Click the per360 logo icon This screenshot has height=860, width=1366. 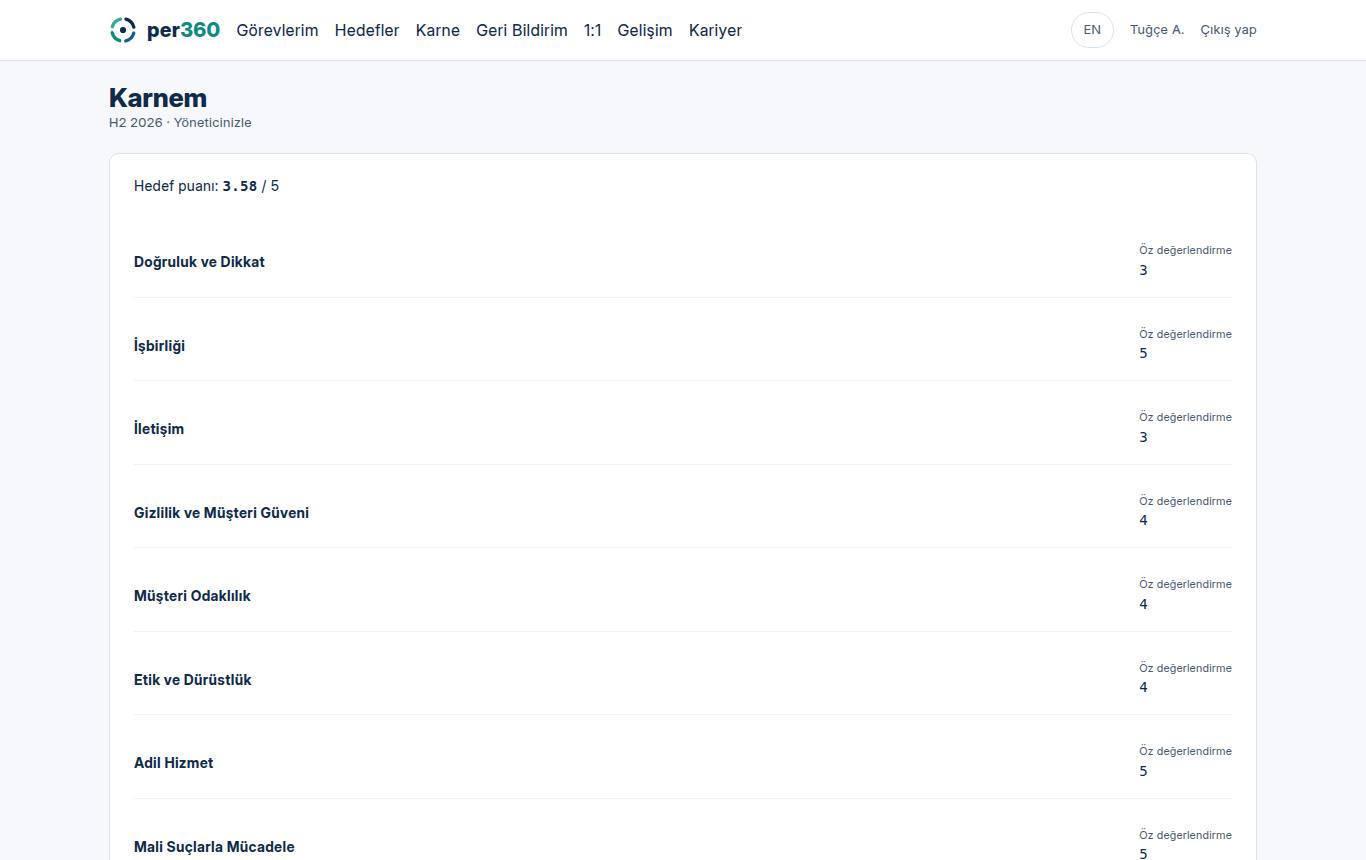point(122,30)
